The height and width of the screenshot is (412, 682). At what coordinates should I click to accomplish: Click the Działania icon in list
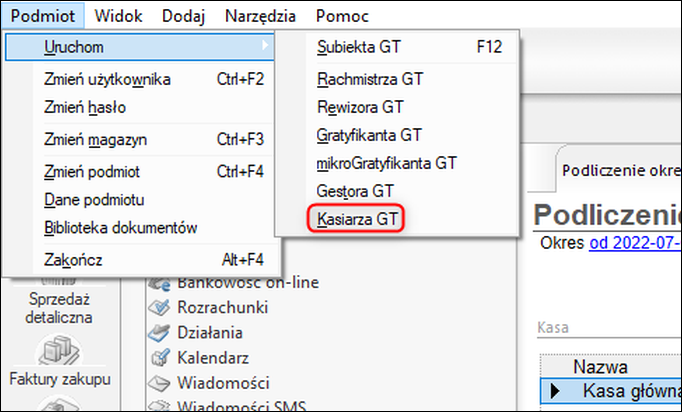(x=157, y=333)
